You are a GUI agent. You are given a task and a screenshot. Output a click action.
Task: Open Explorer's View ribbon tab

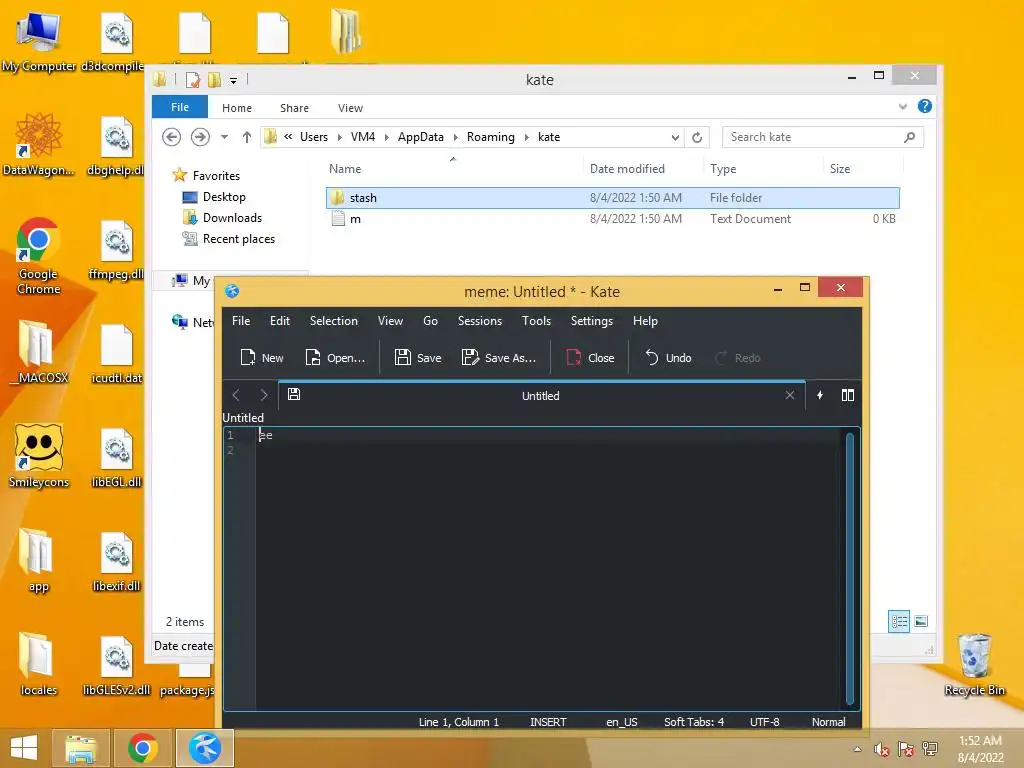(x=350, y=108)
